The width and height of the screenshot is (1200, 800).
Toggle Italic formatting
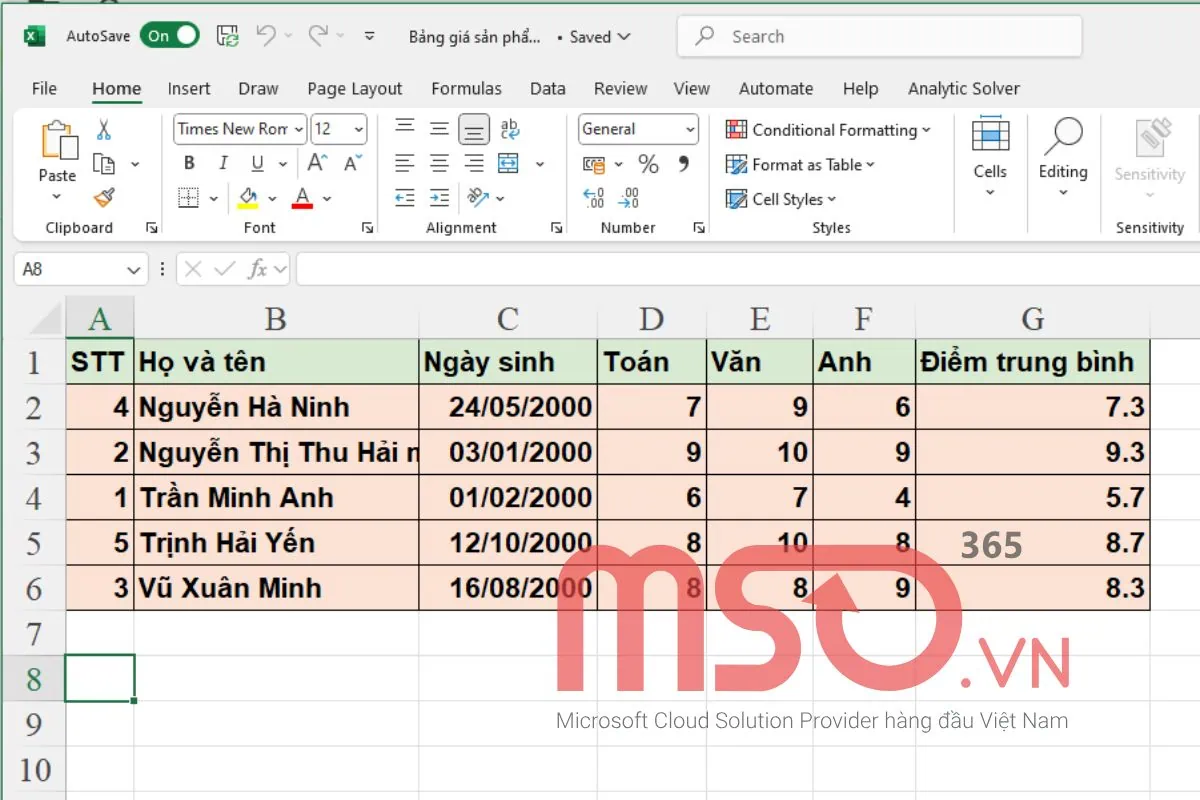223,164
